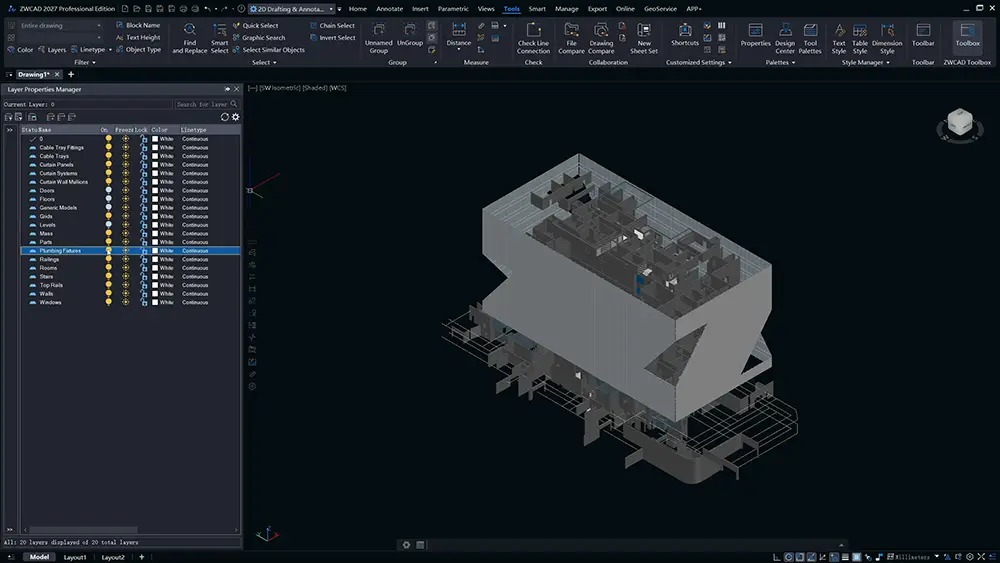Refresh the layer list
Screen dimensions: 1000x563
[x=224, y=117]
